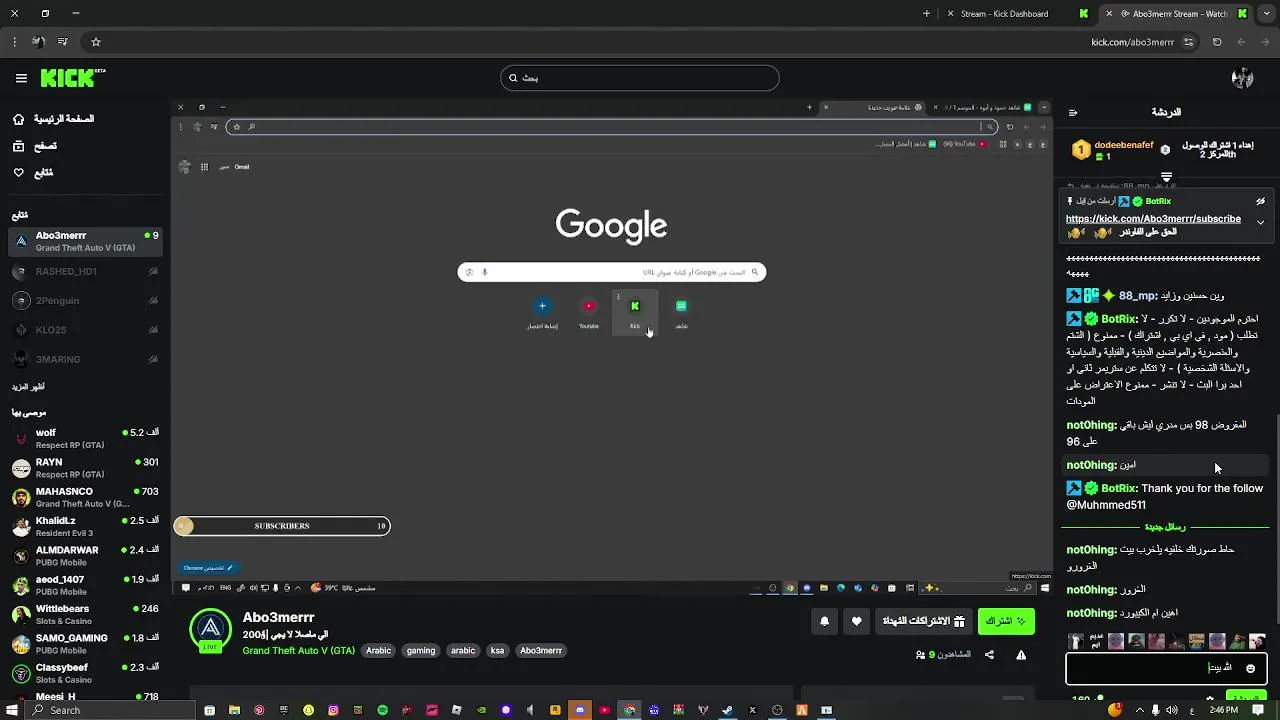Expand the pinned message chevron
Screen dimensions: 1280x720
point(1260,222)
